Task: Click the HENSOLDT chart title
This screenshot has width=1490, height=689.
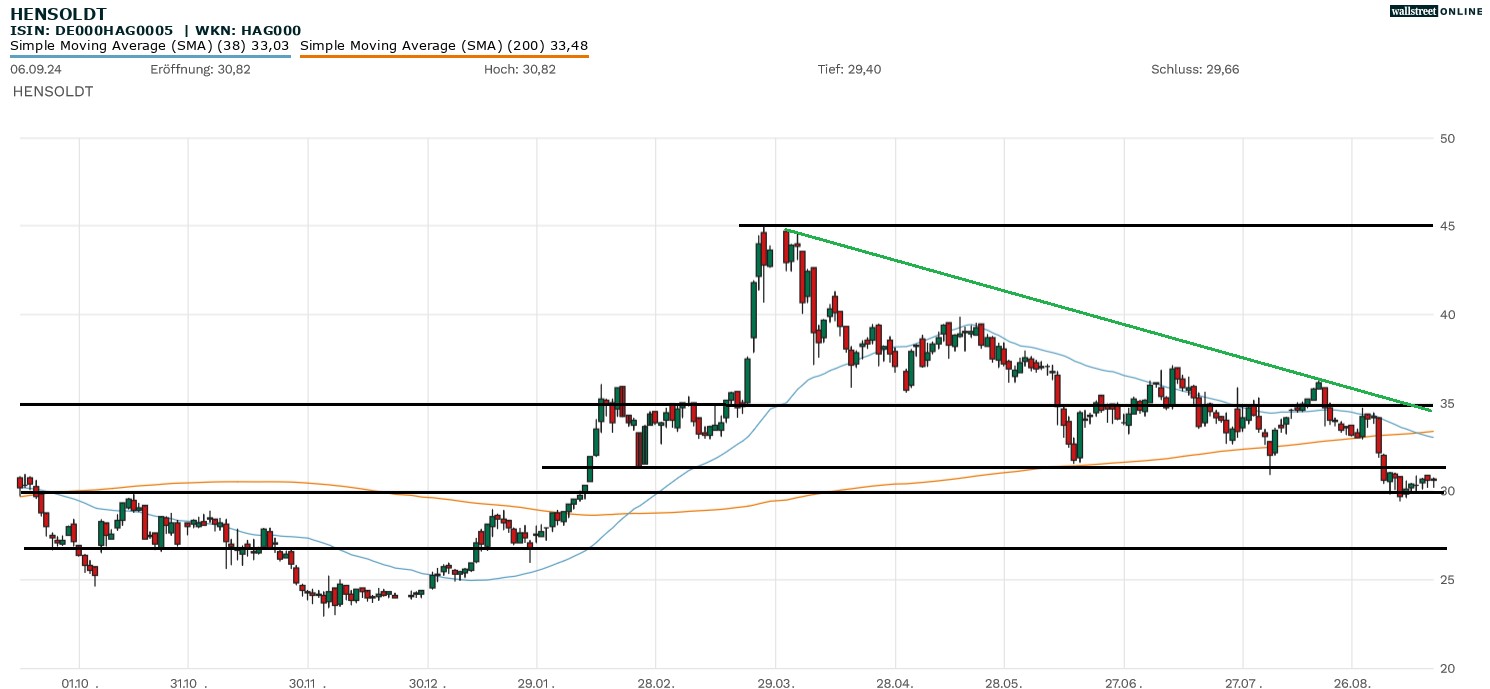Action: tap(58, 15)
